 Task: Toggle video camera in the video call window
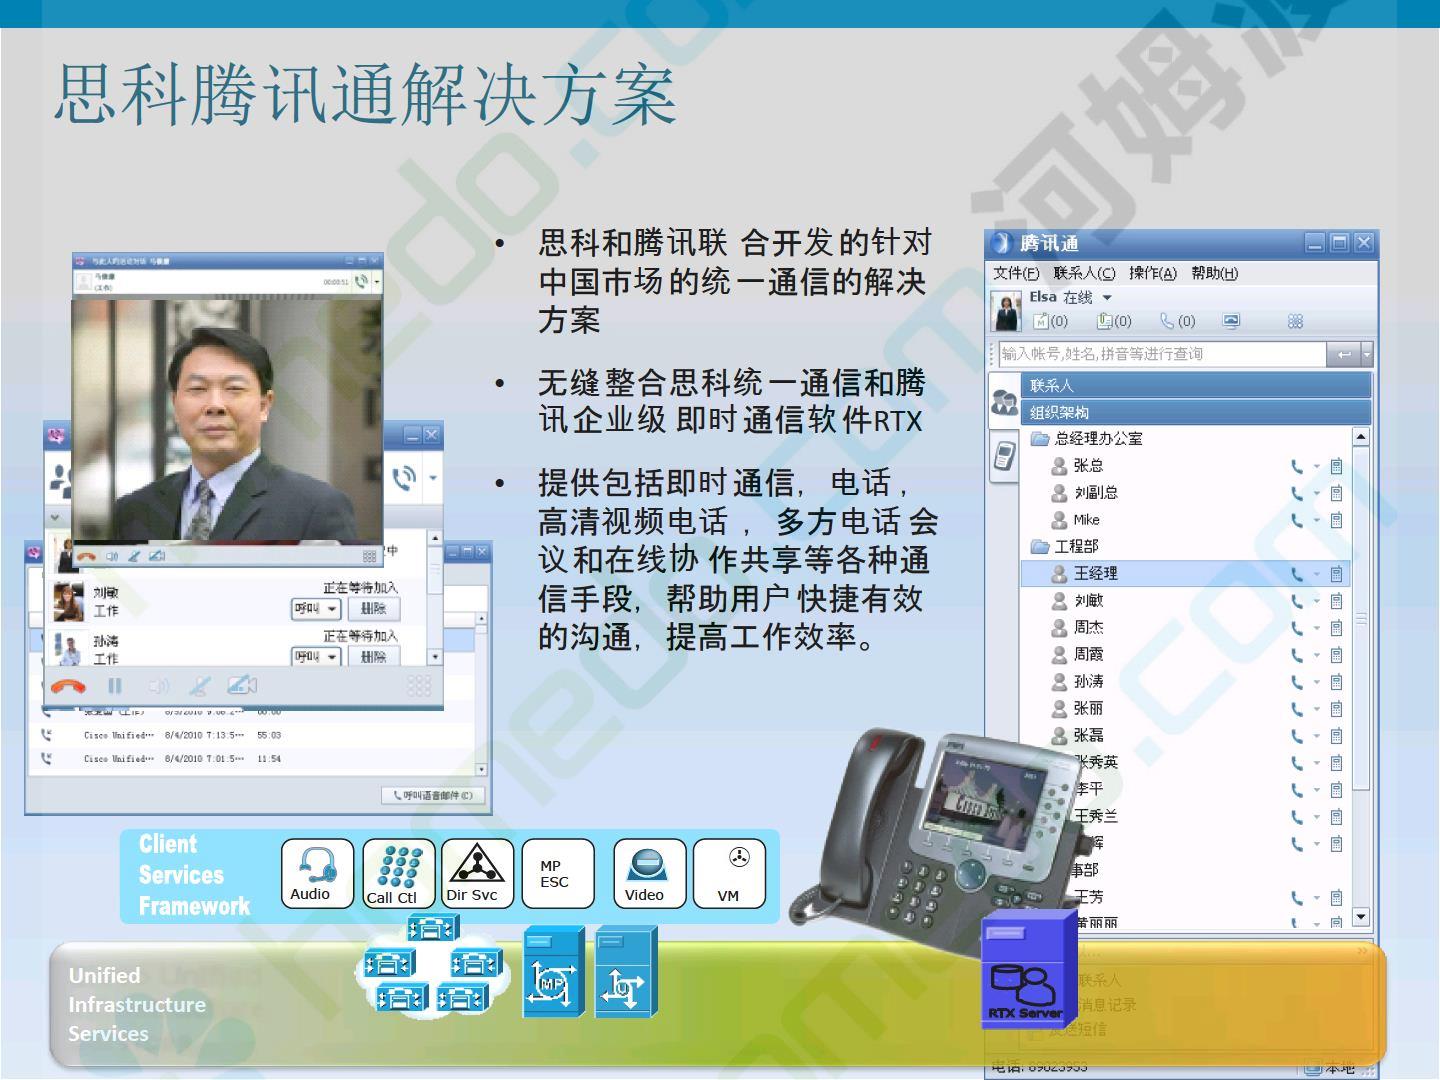[x=157, y=556]
